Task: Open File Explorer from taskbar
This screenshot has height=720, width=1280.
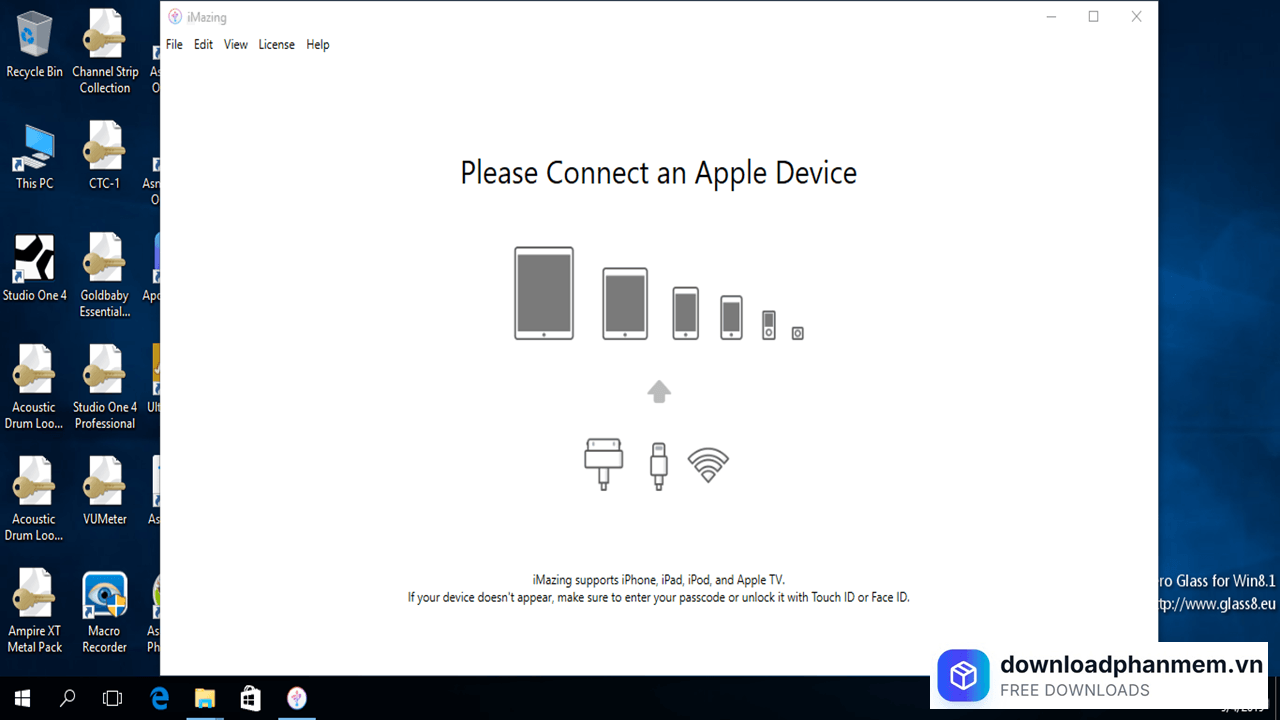Action: coord(205,698)
